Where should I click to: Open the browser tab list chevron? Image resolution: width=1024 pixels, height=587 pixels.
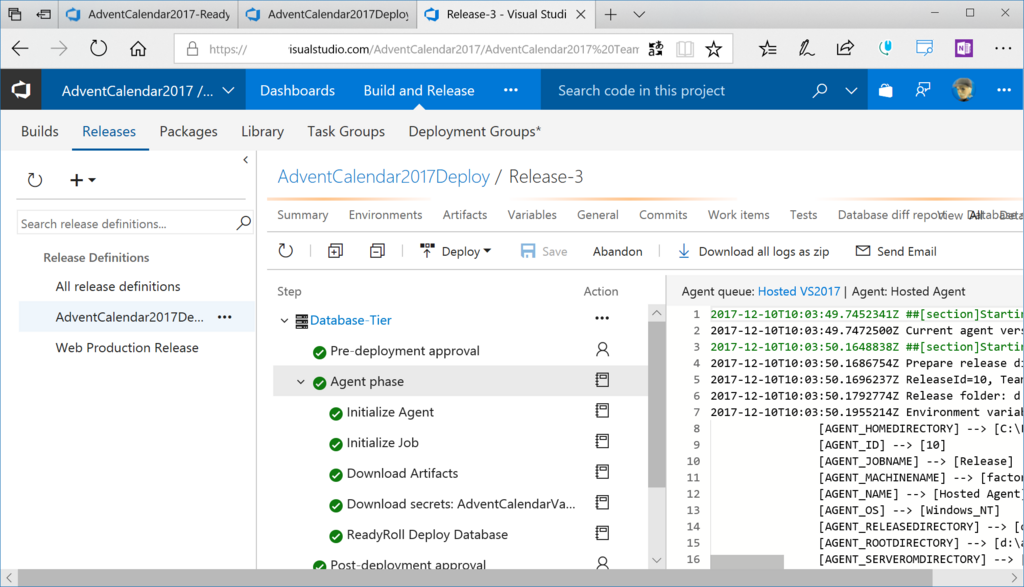coord(639,14)
